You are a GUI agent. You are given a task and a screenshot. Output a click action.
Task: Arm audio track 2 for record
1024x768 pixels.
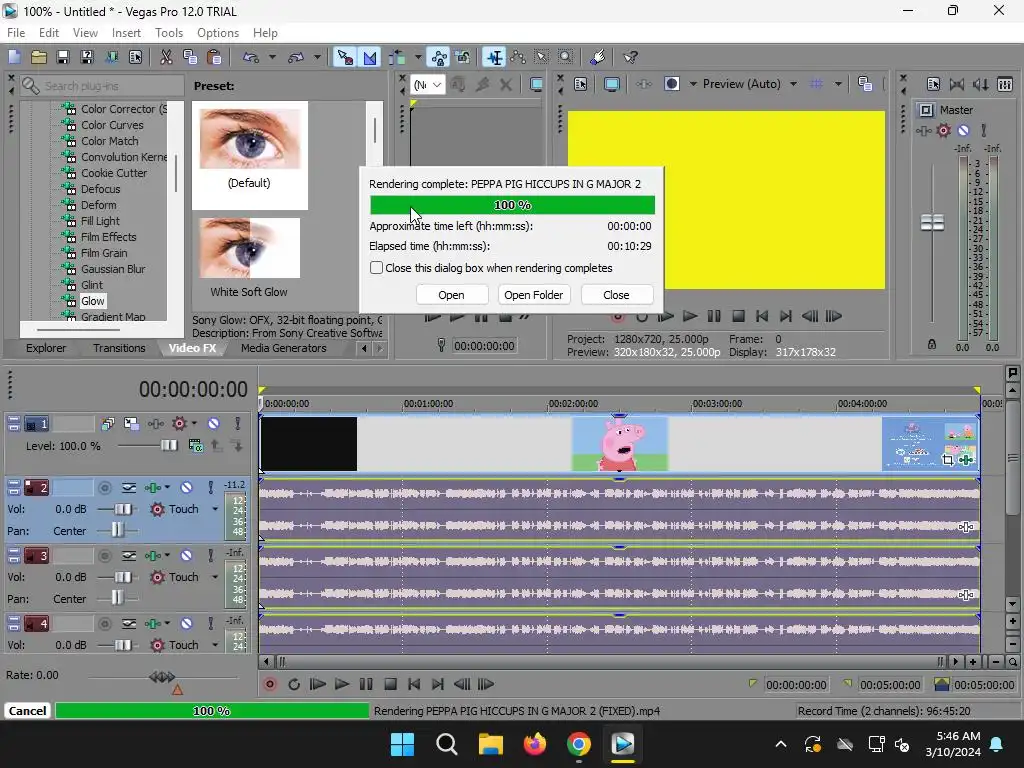coord(104,488)
